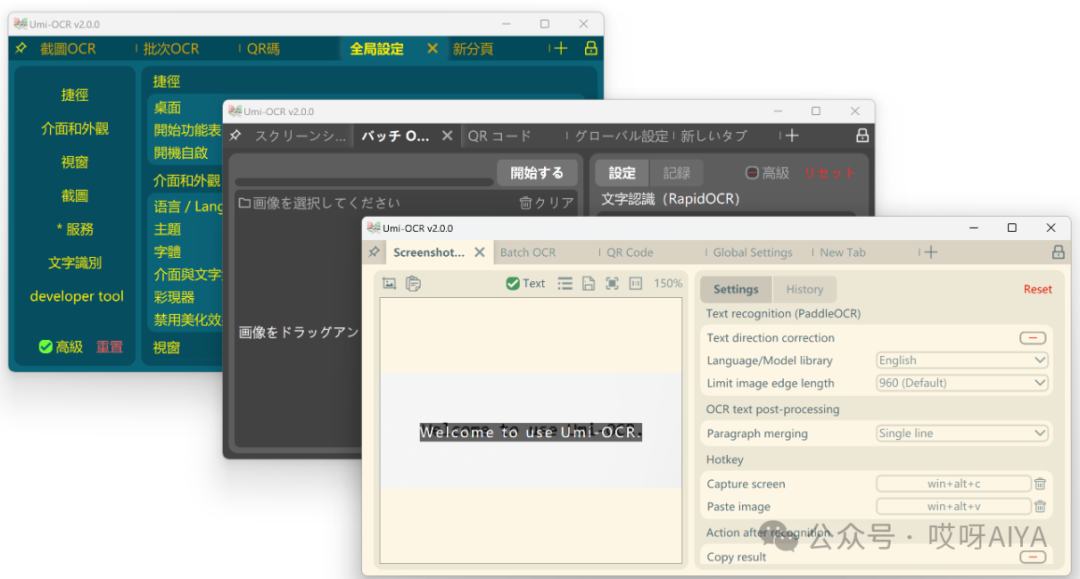Switch to the QR碼 tab in the Chinese window
Viewport: 1080px width, 579px height.
[263, 49]
